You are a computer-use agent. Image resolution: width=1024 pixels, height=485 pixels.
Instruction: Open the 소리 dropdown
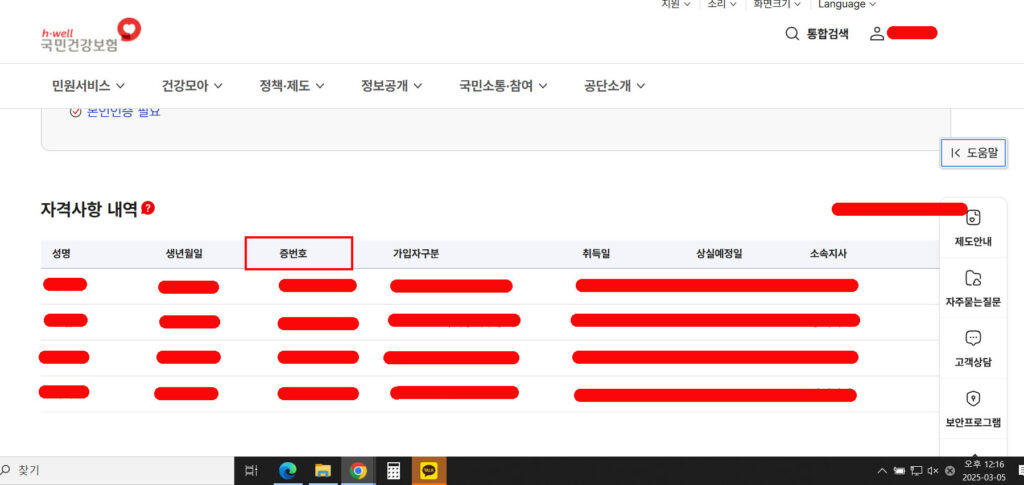722,4
